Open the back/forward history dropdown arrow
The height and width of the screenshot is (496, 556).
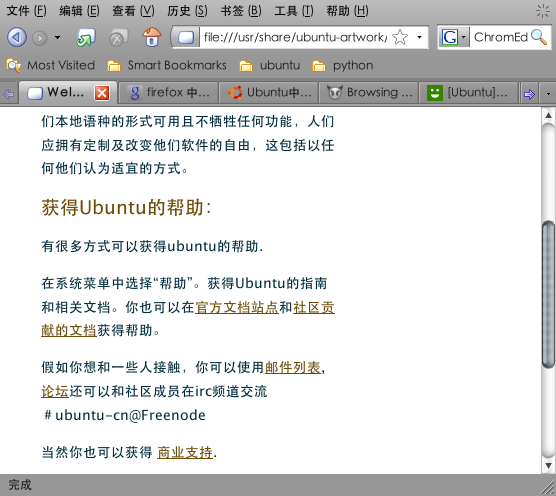(x=57, y=37)
